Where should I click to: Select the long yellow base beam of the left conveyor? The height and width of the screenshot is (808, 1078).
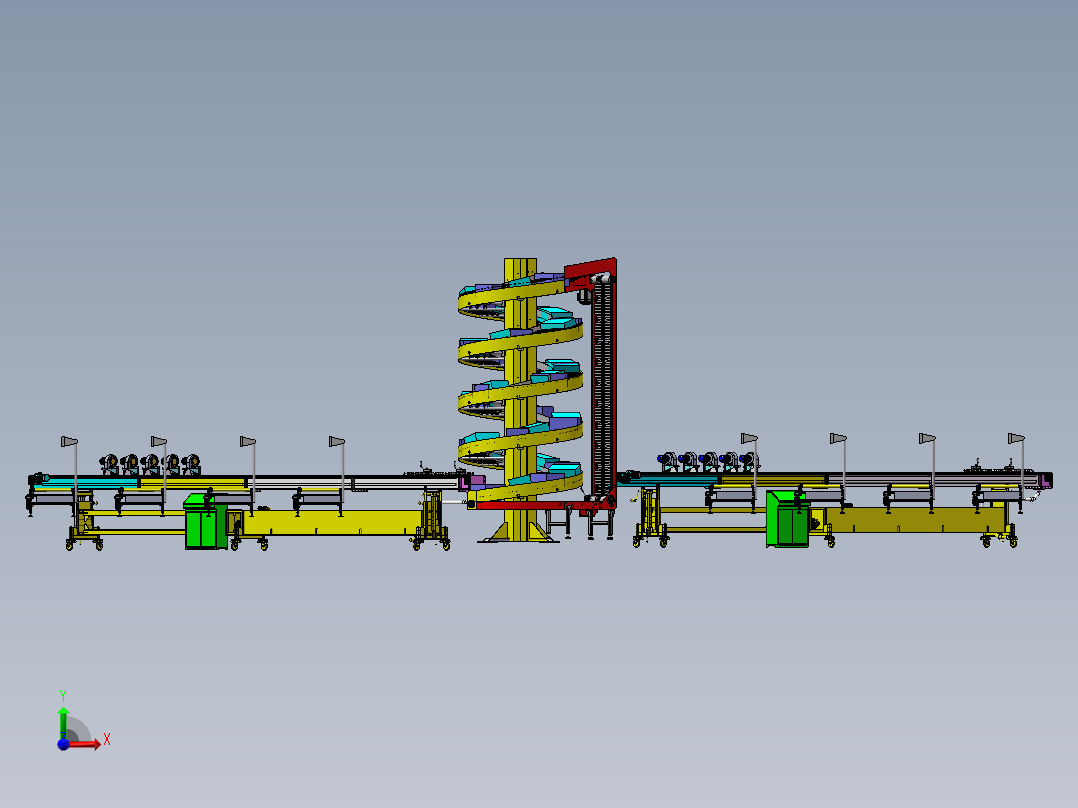point(333,523)
